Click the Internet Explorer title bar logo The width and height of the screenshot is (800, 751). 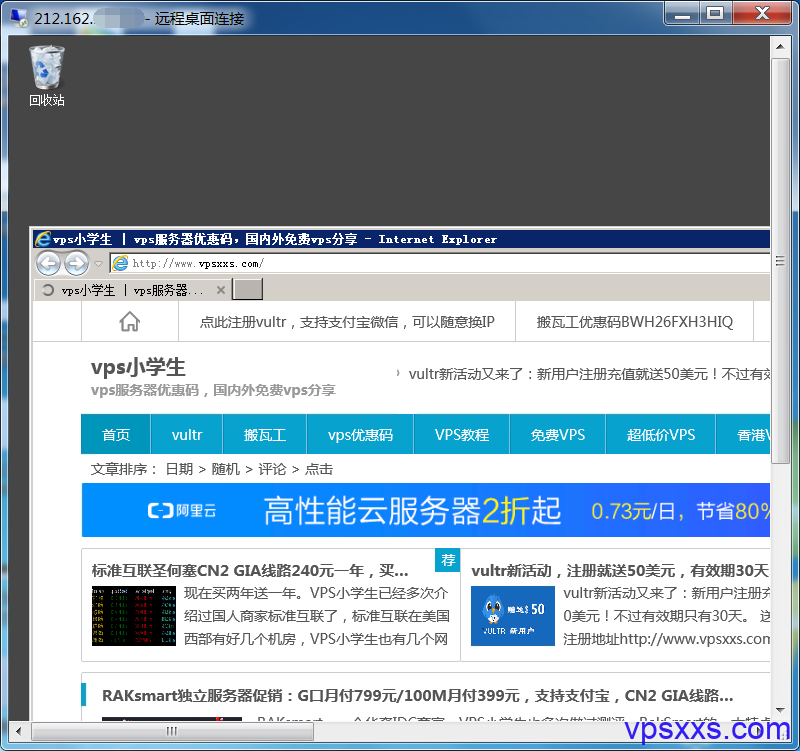point(43,239)
